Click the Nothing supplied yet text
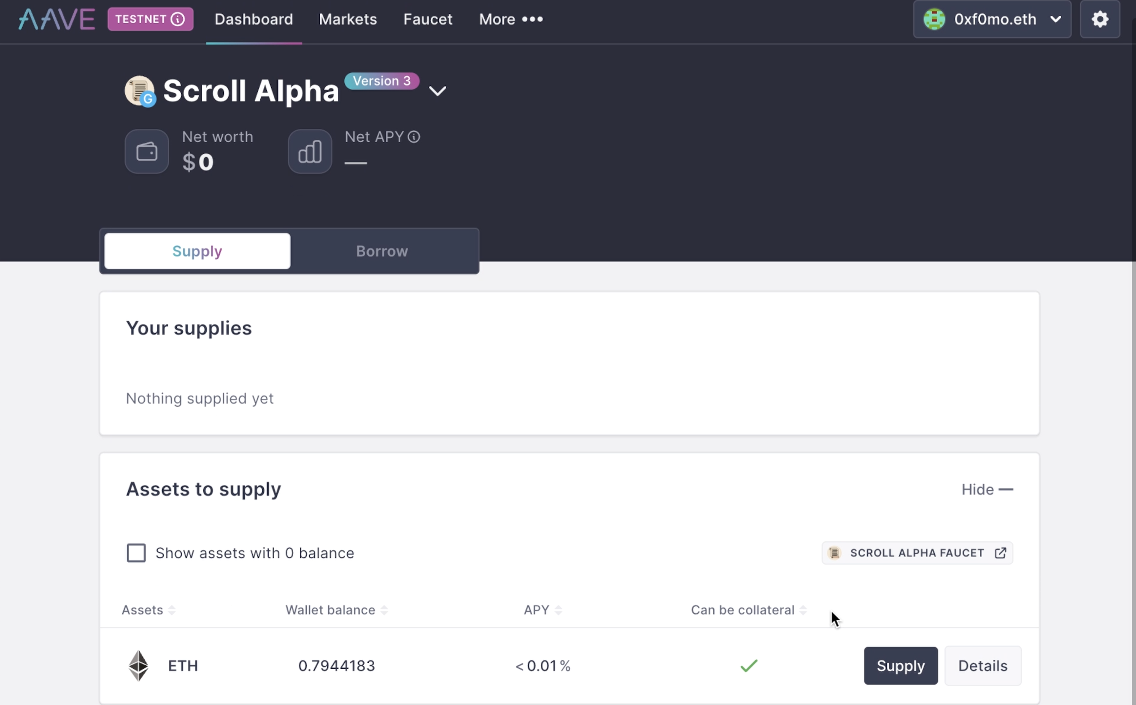Image resolution: width=1136 pixels, height=705 pixels. (200, 399)
